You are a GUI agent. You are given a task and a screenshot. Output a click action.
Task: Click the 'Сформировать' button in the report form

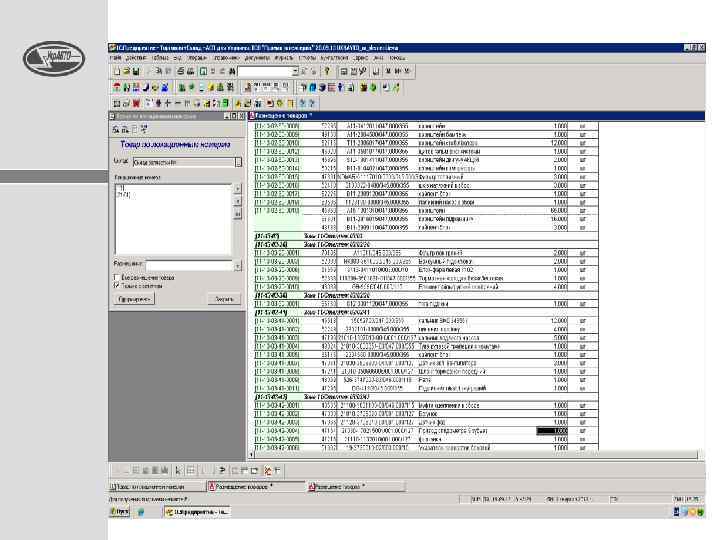point(134,299)
